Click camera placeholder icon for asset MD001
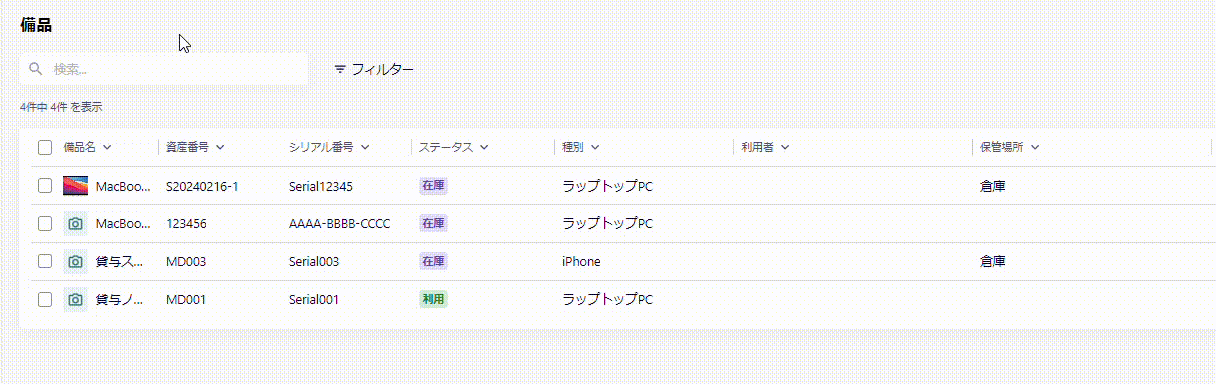 (75, 299)
